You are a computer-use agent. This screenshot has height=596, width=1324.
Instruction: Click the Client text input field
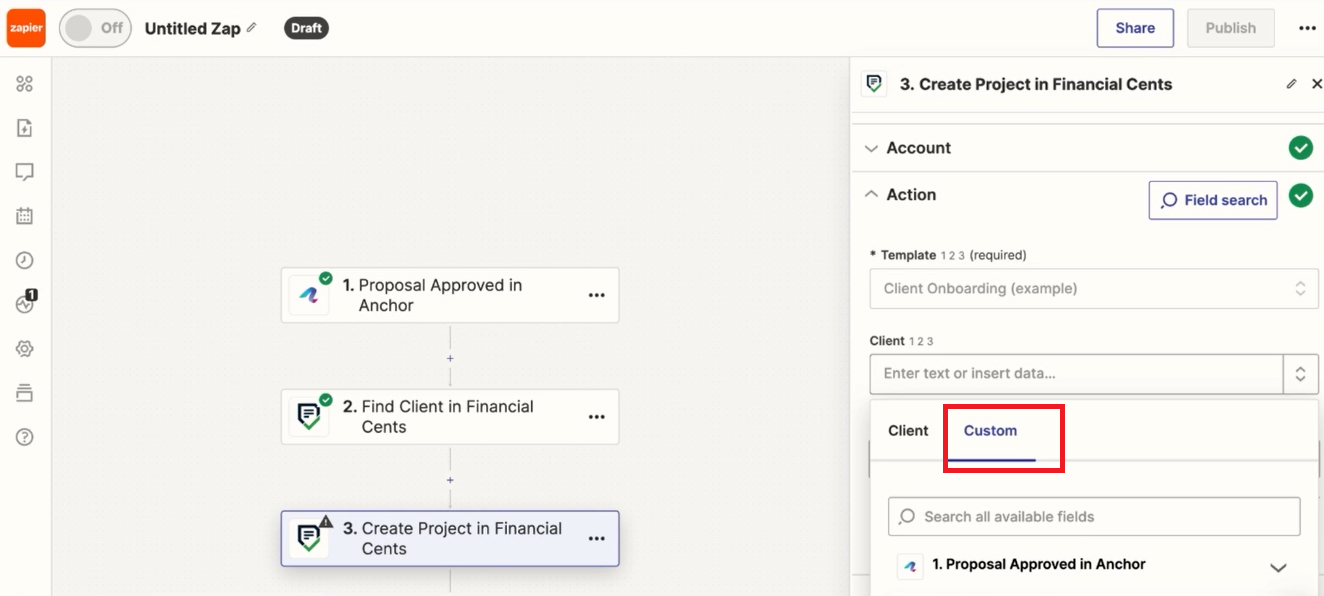pyautogui.click(x=1077, y=374)
